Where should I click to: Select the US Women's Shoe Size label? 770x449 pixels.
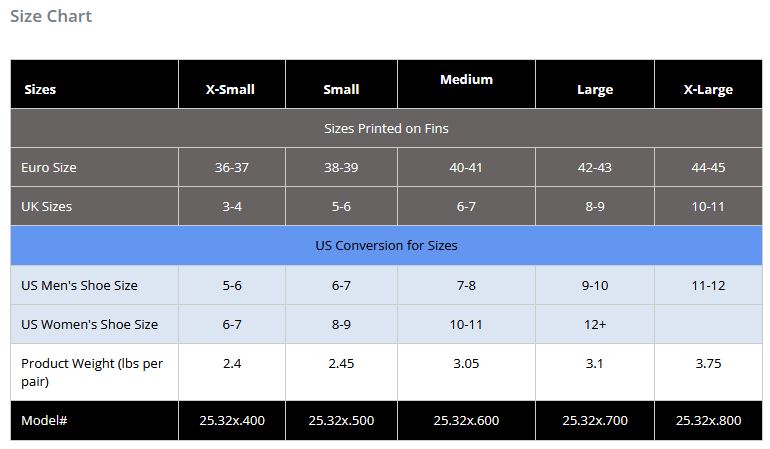tap(90, 324)
